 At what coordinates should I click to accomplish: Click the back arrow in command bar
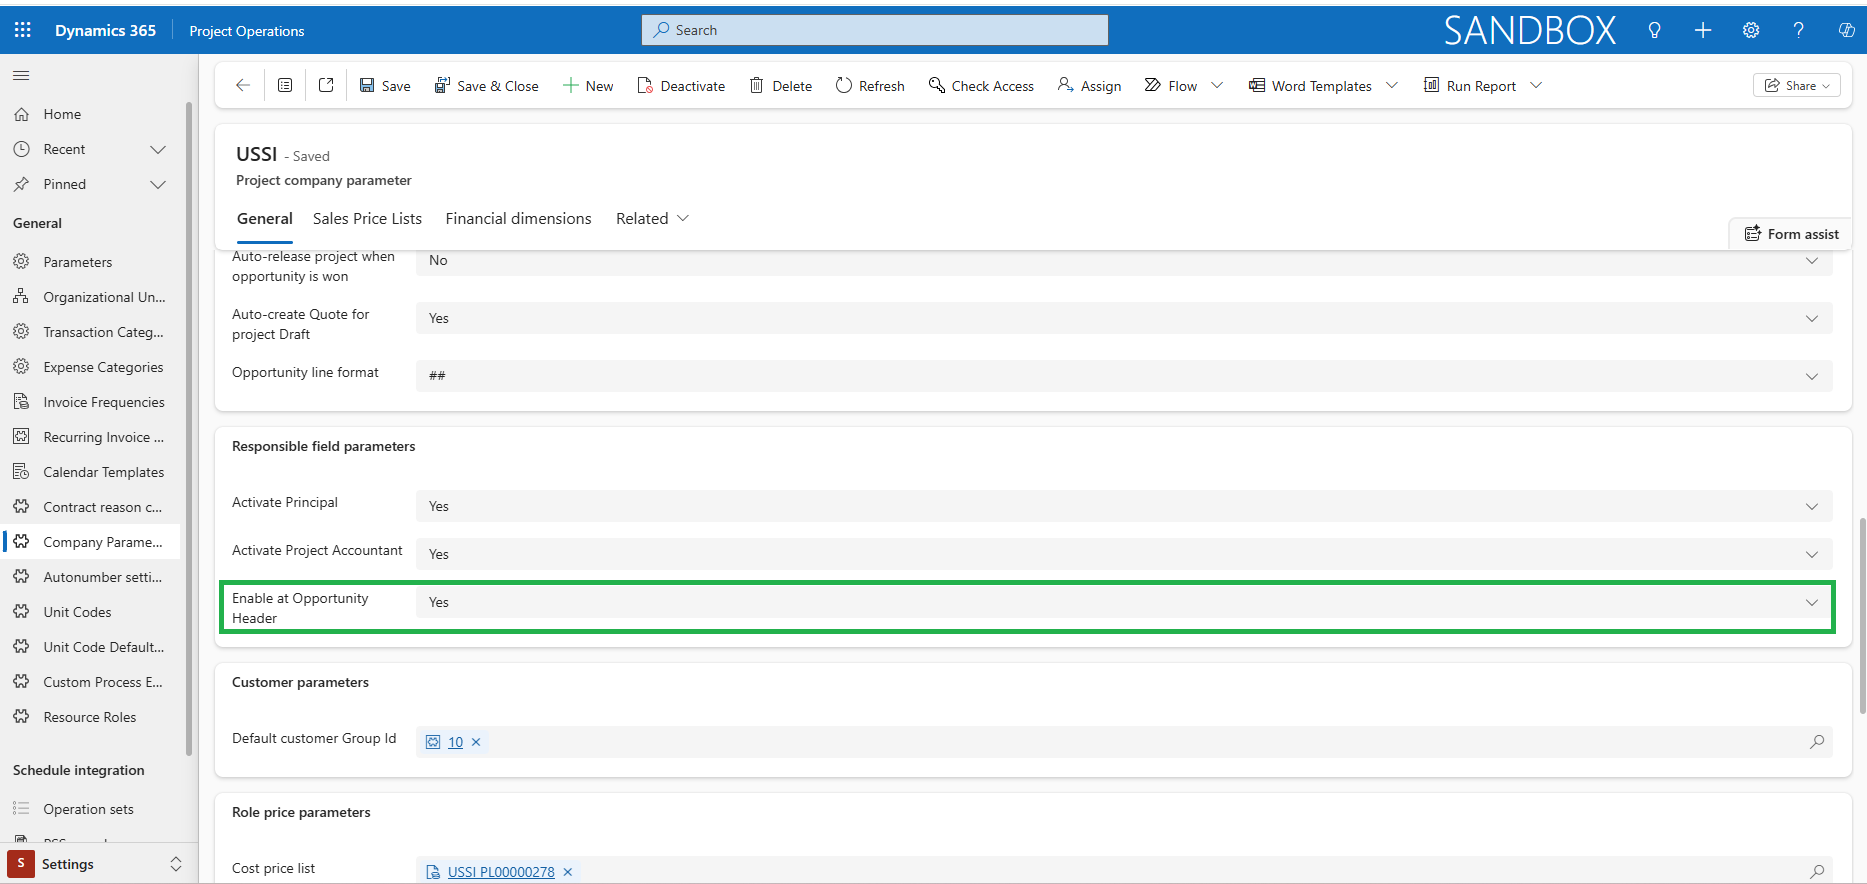(243, 86)
